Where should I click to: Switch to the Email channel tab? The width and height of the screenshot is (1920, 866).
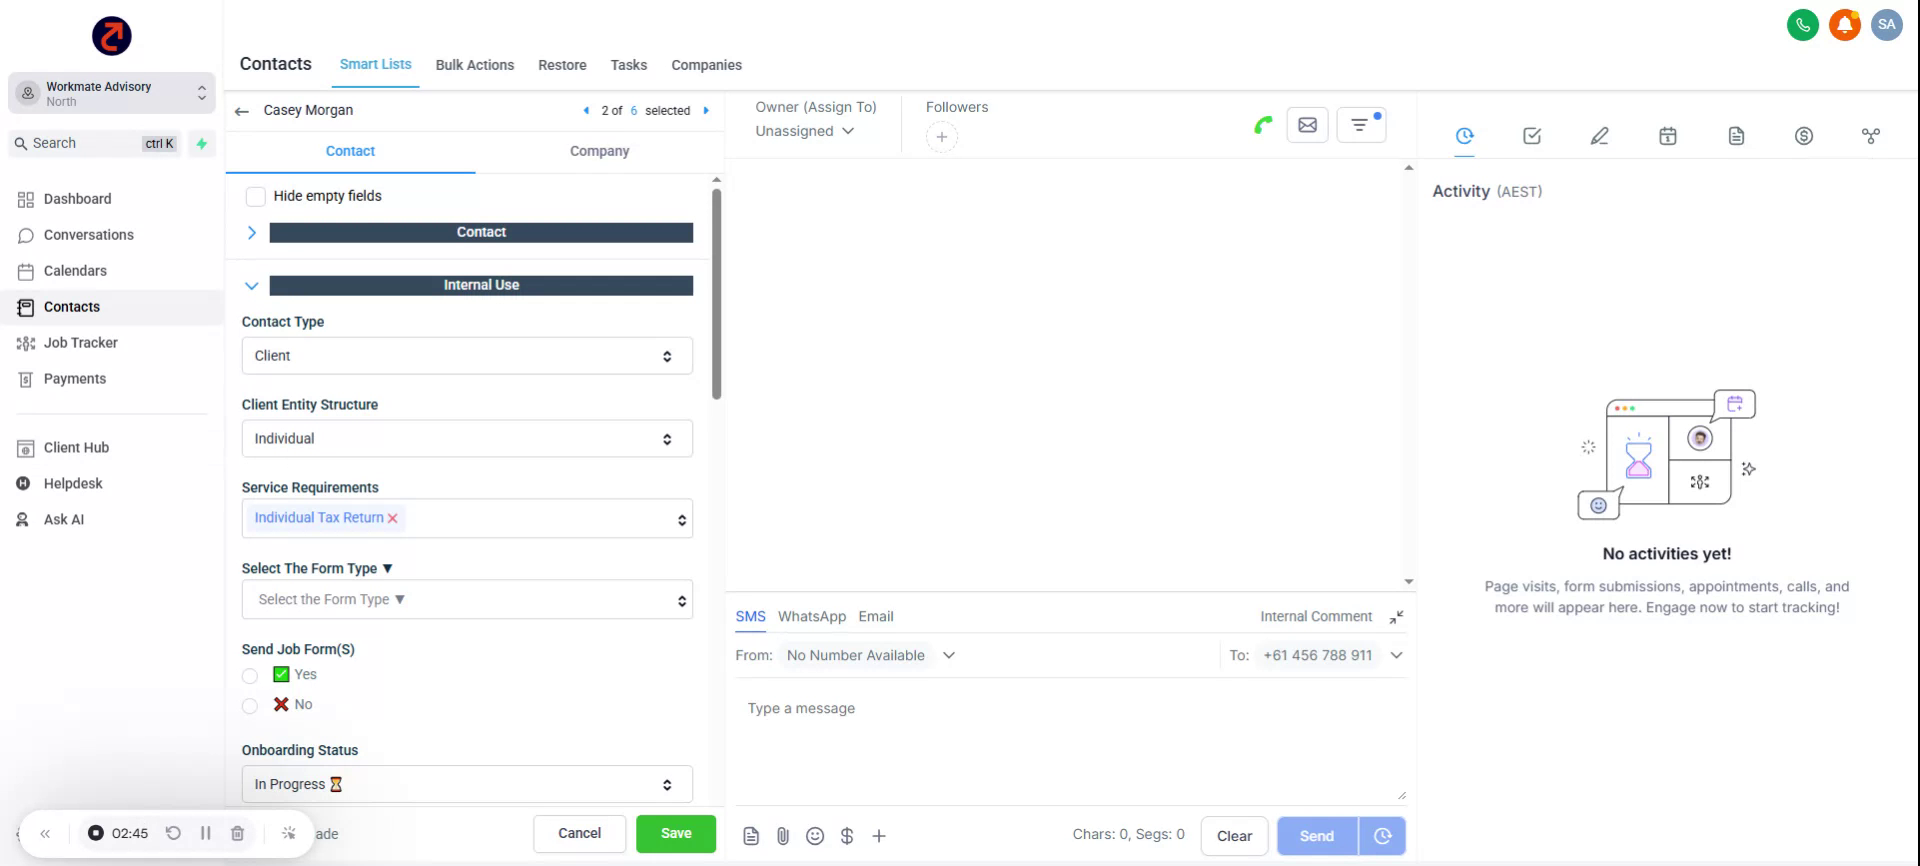click(876, 617)
